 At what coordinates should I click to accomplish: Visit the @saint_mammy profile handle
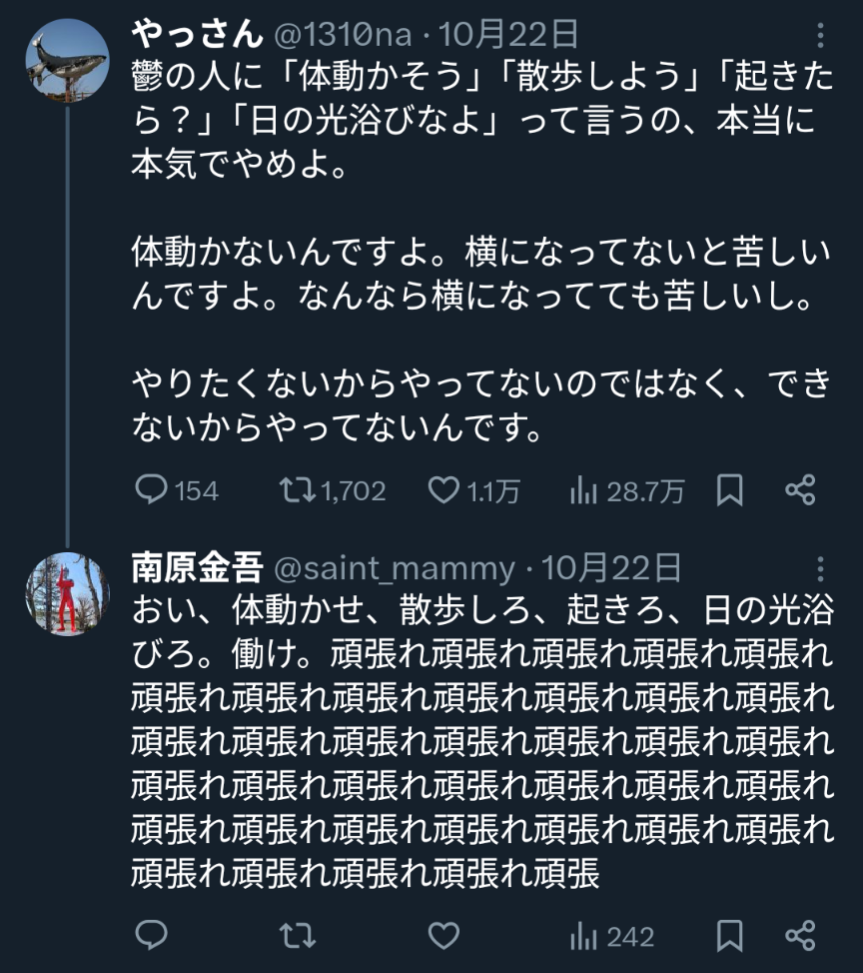[394, 569]
